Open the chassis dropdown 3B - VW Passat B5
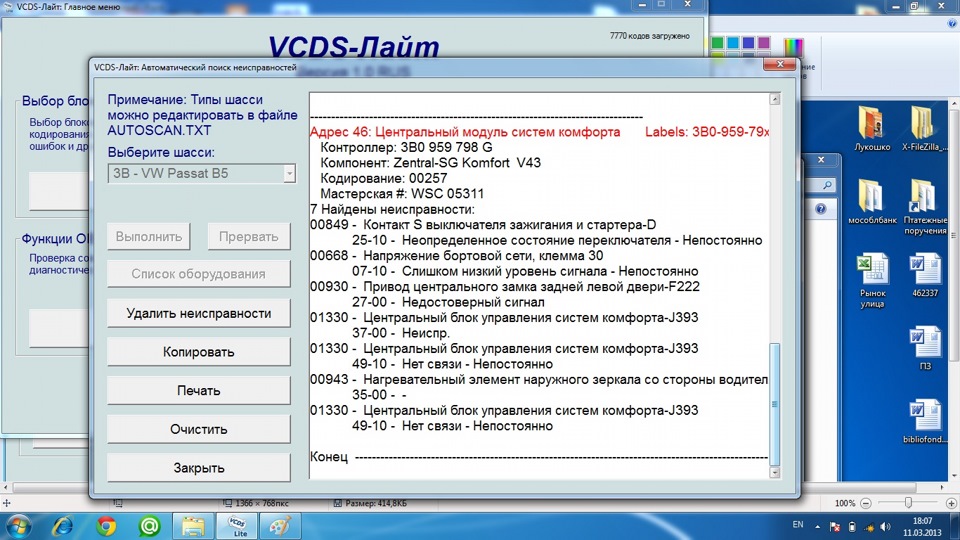This screenshot has width=960, height=540. (x=201, y=173)
